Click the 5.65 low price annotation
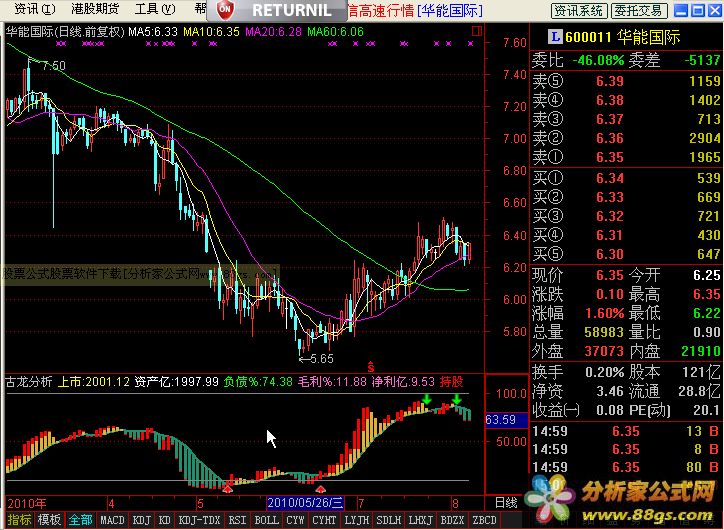 click(x=316, y=359)
